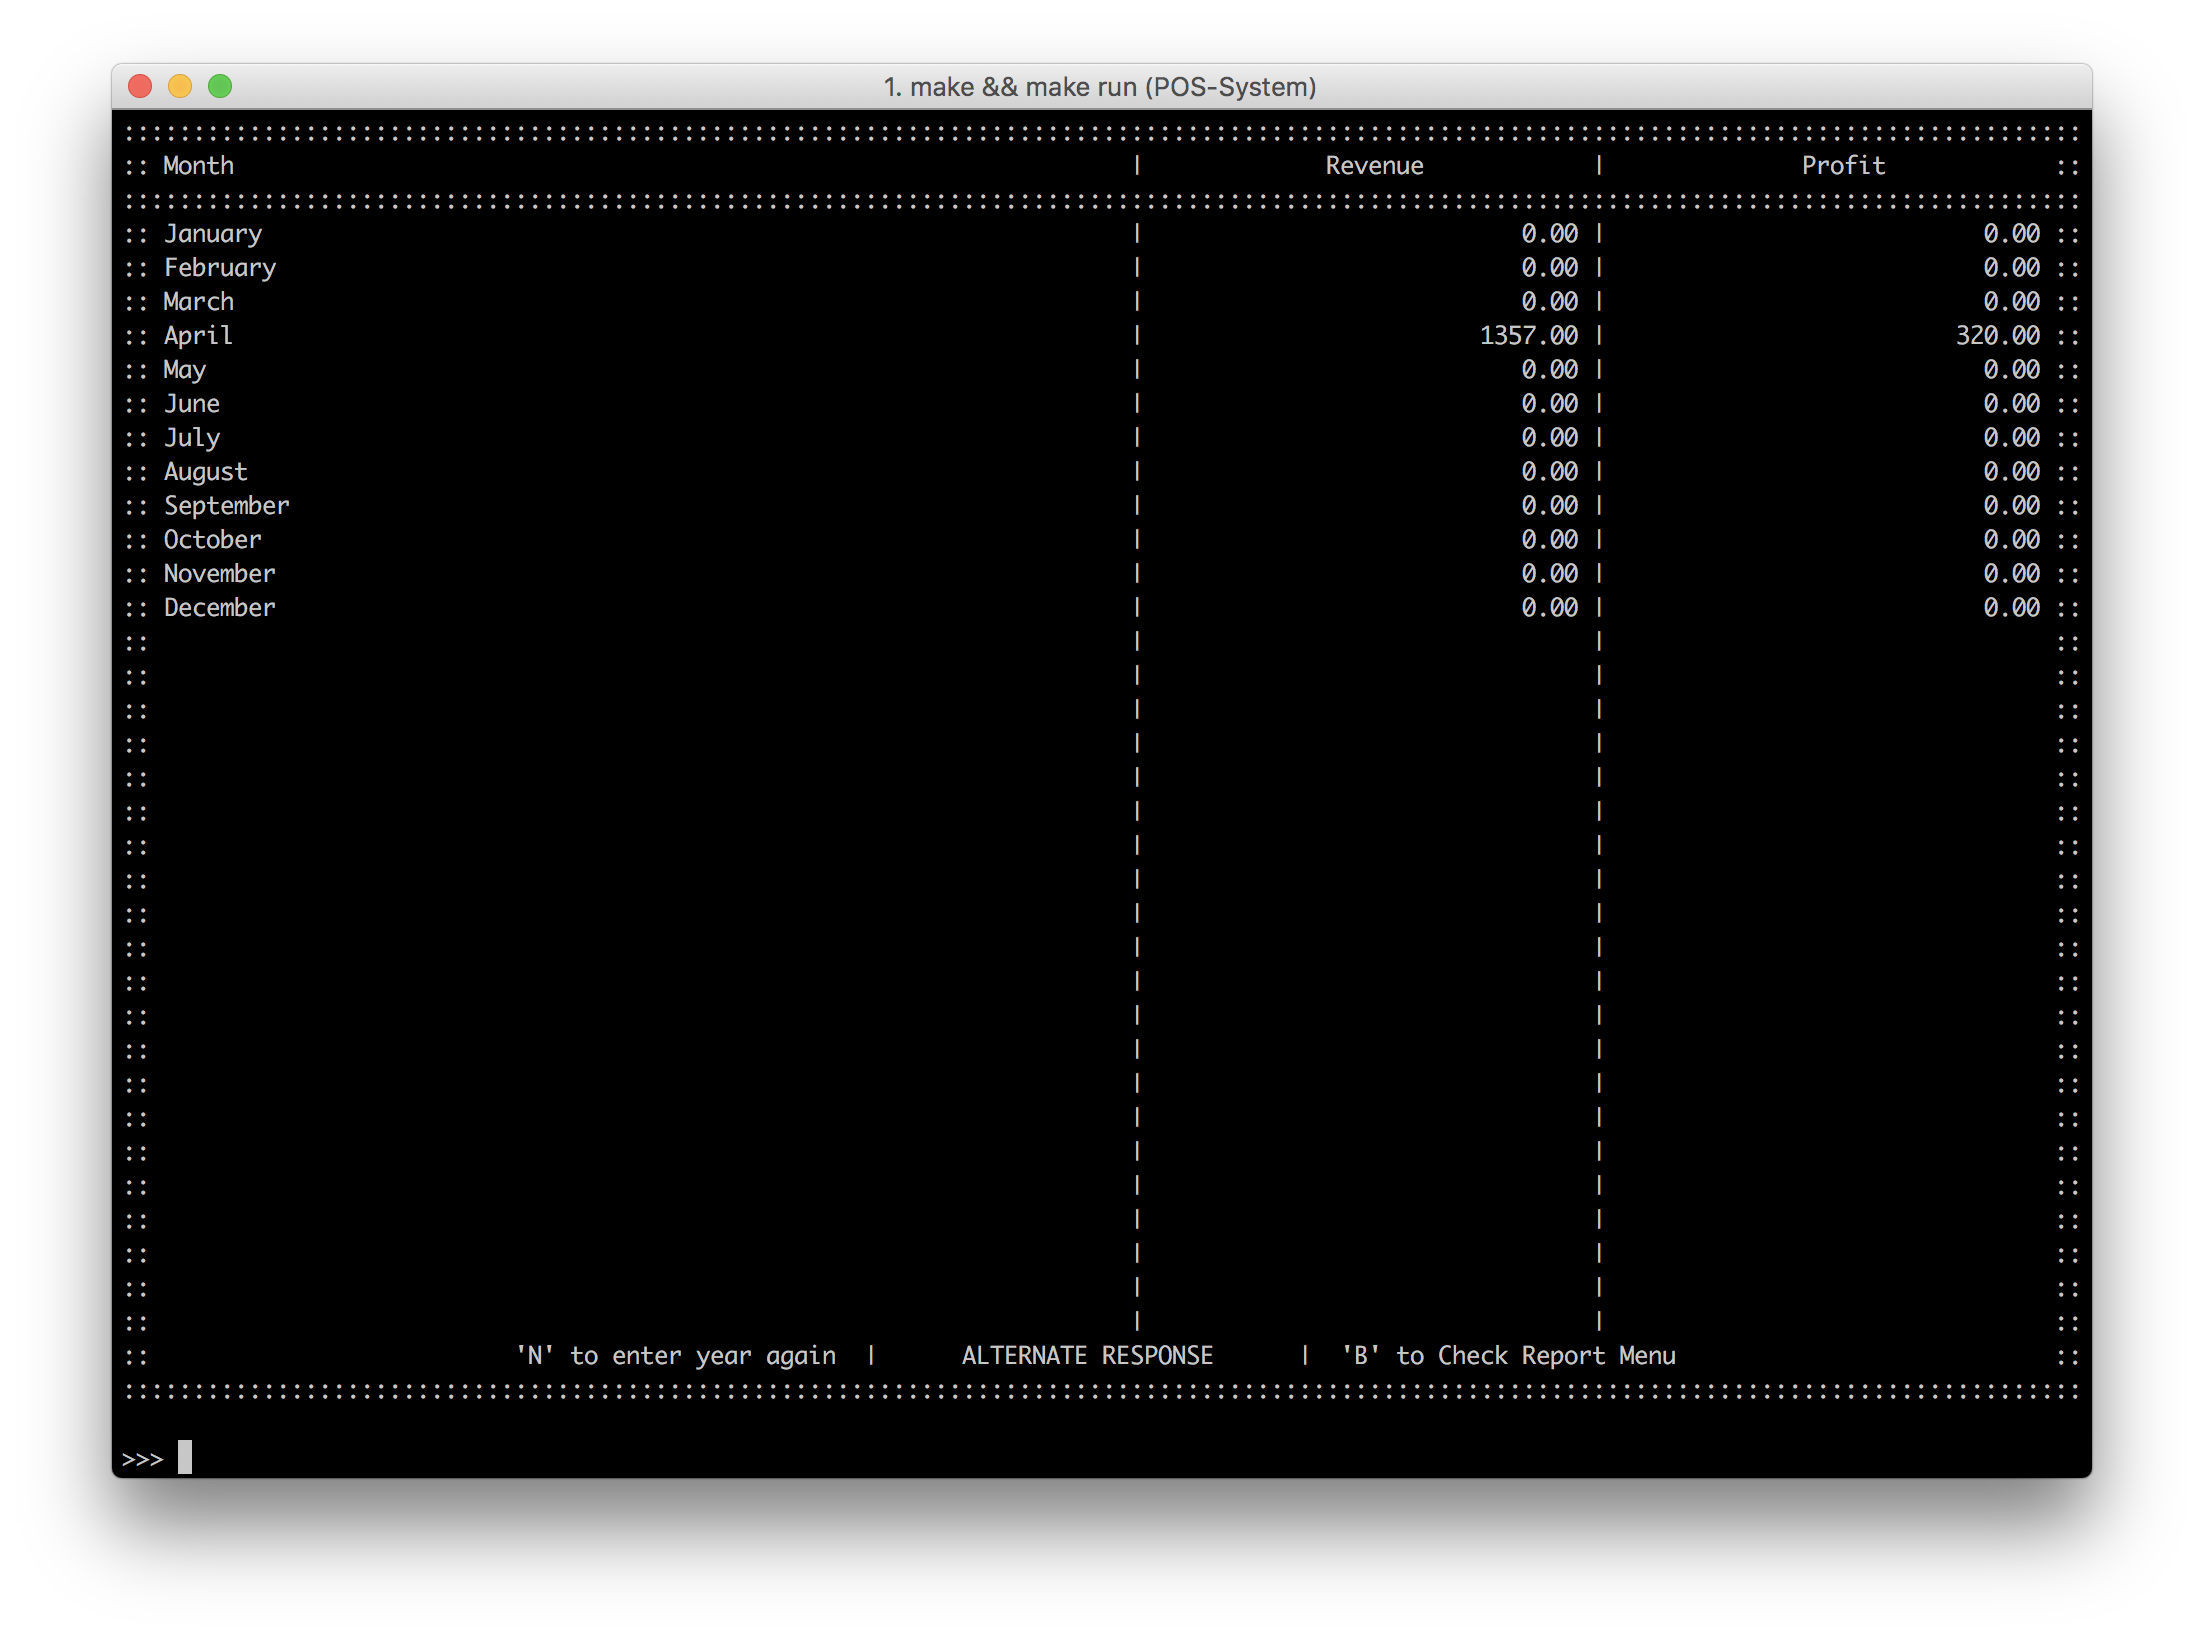The image size is (2204, 1638).
Task: Click the 'October' row label
Action: [213, 540]
